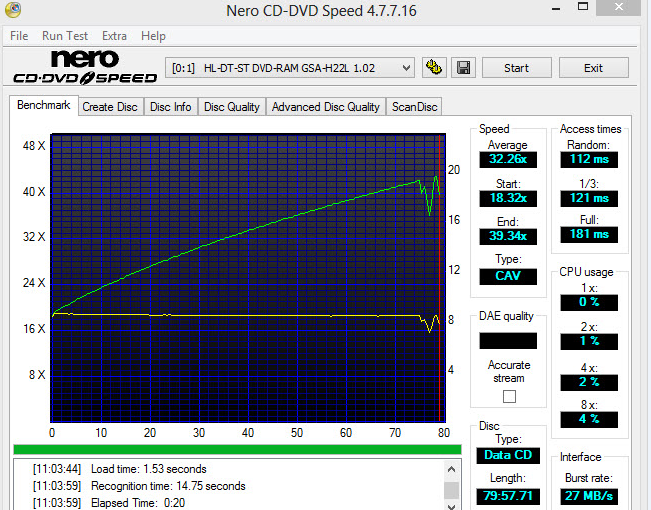Click the green test progress bar
651x510 pixels.
pyautogui.click(x=237, y=449)
